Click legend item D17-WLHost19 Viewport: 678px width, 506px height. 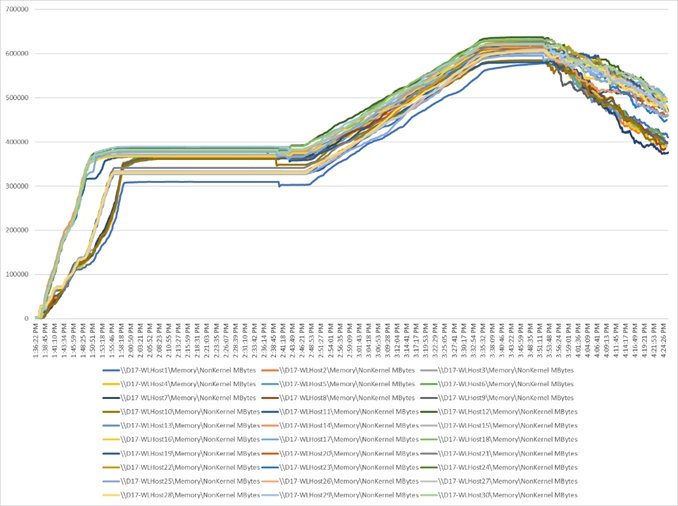tap(181, 454)
